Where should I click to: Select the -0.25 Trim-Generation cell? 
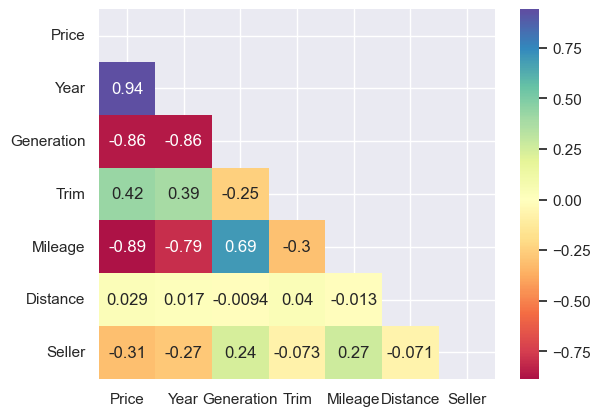240,194
